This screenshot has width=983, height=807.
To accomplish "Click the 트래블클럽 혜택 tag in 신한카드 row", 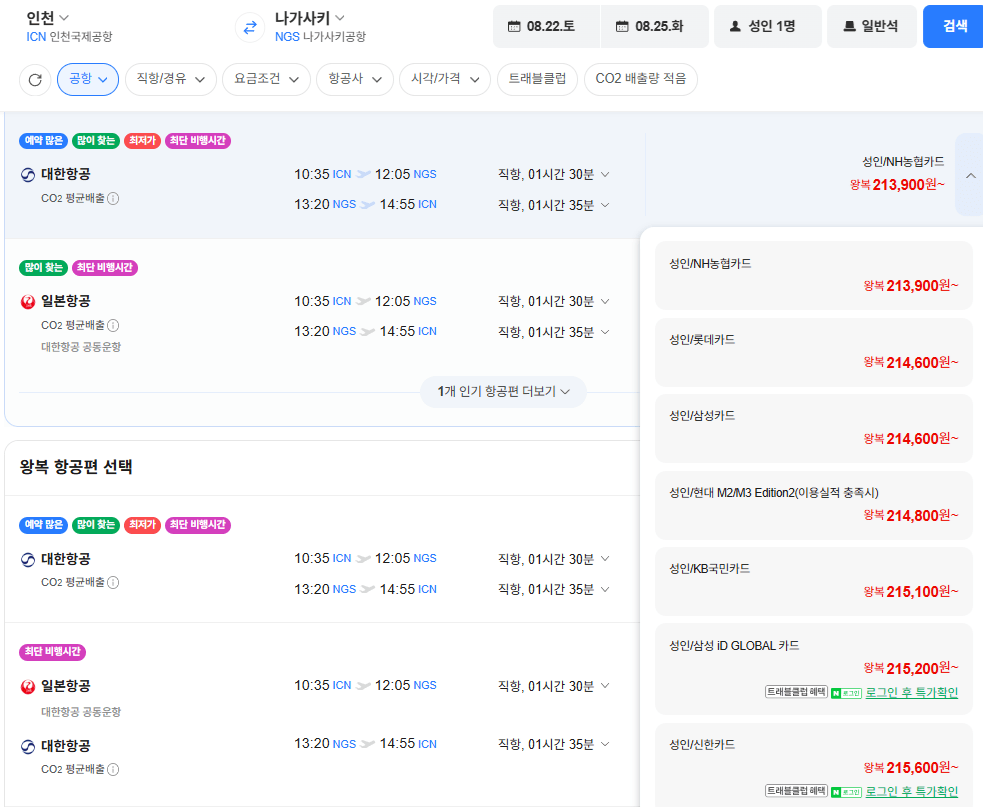I will (796, 791).
